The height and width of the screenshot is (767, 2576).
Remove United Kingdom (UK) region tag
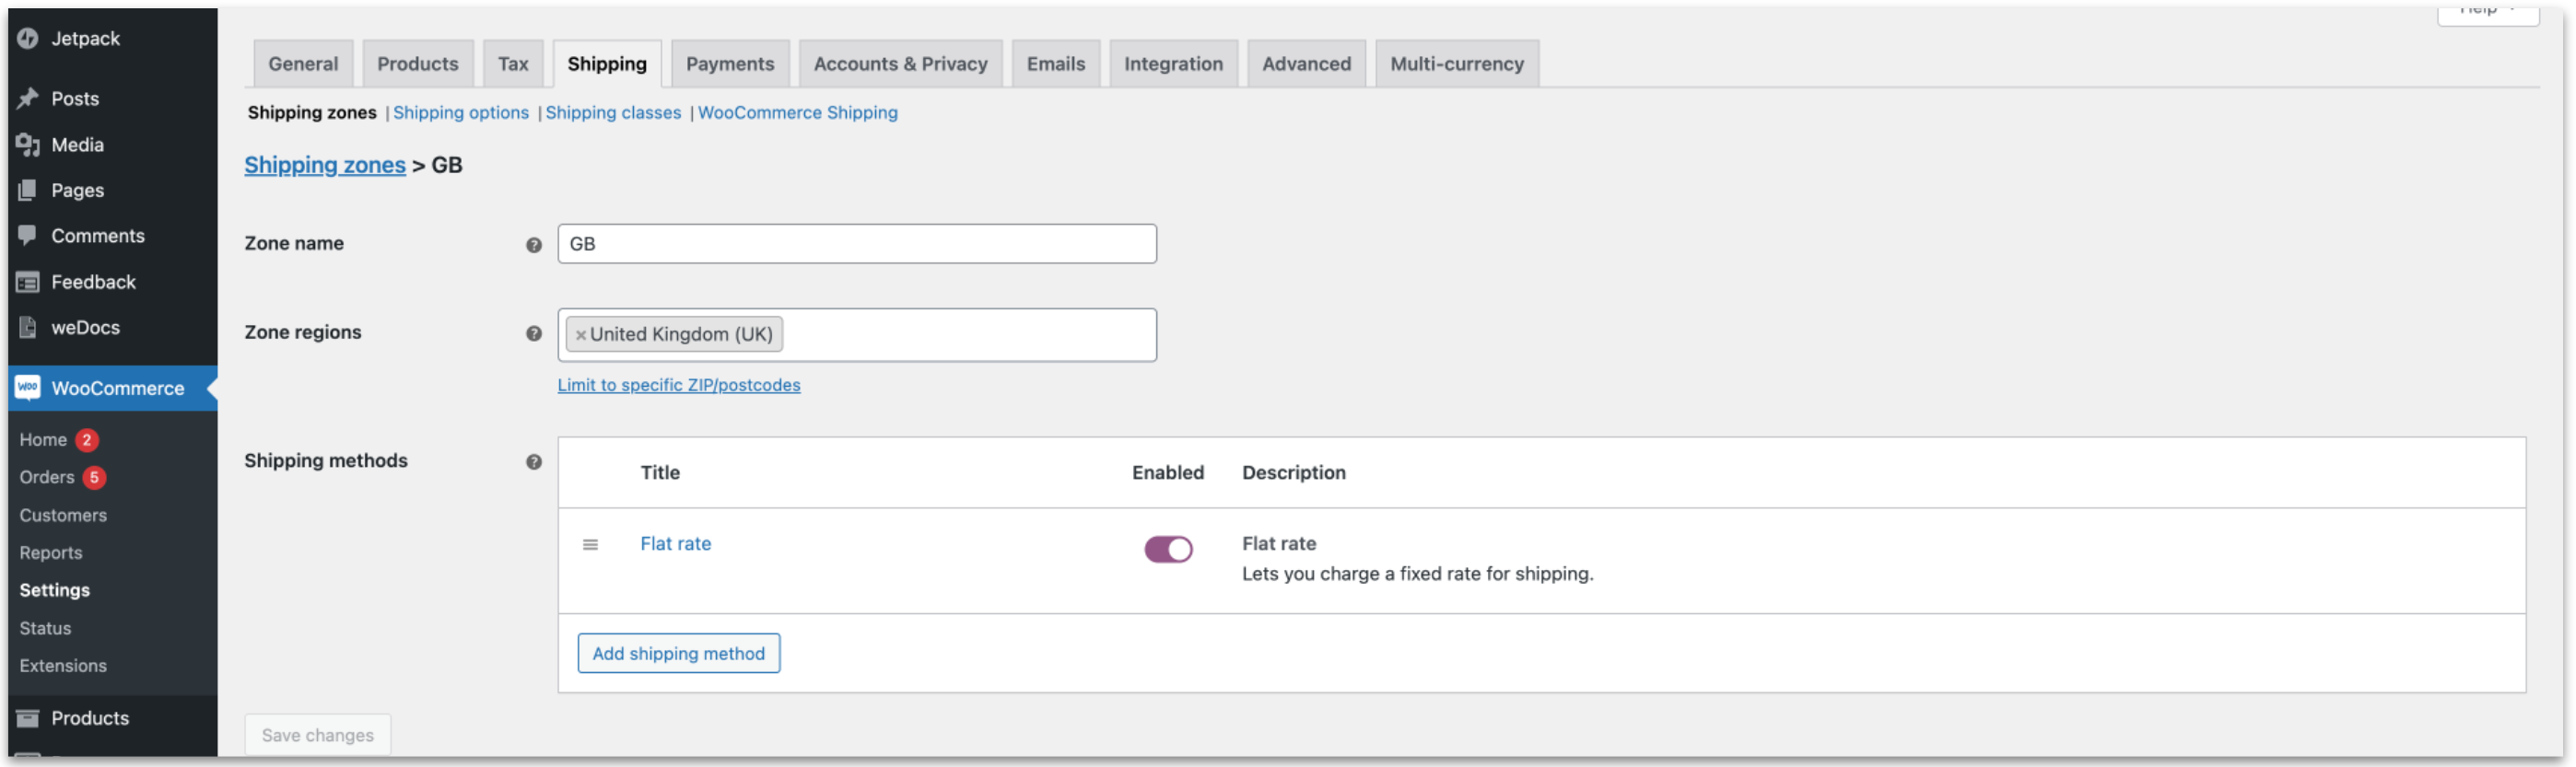point(581,335)
